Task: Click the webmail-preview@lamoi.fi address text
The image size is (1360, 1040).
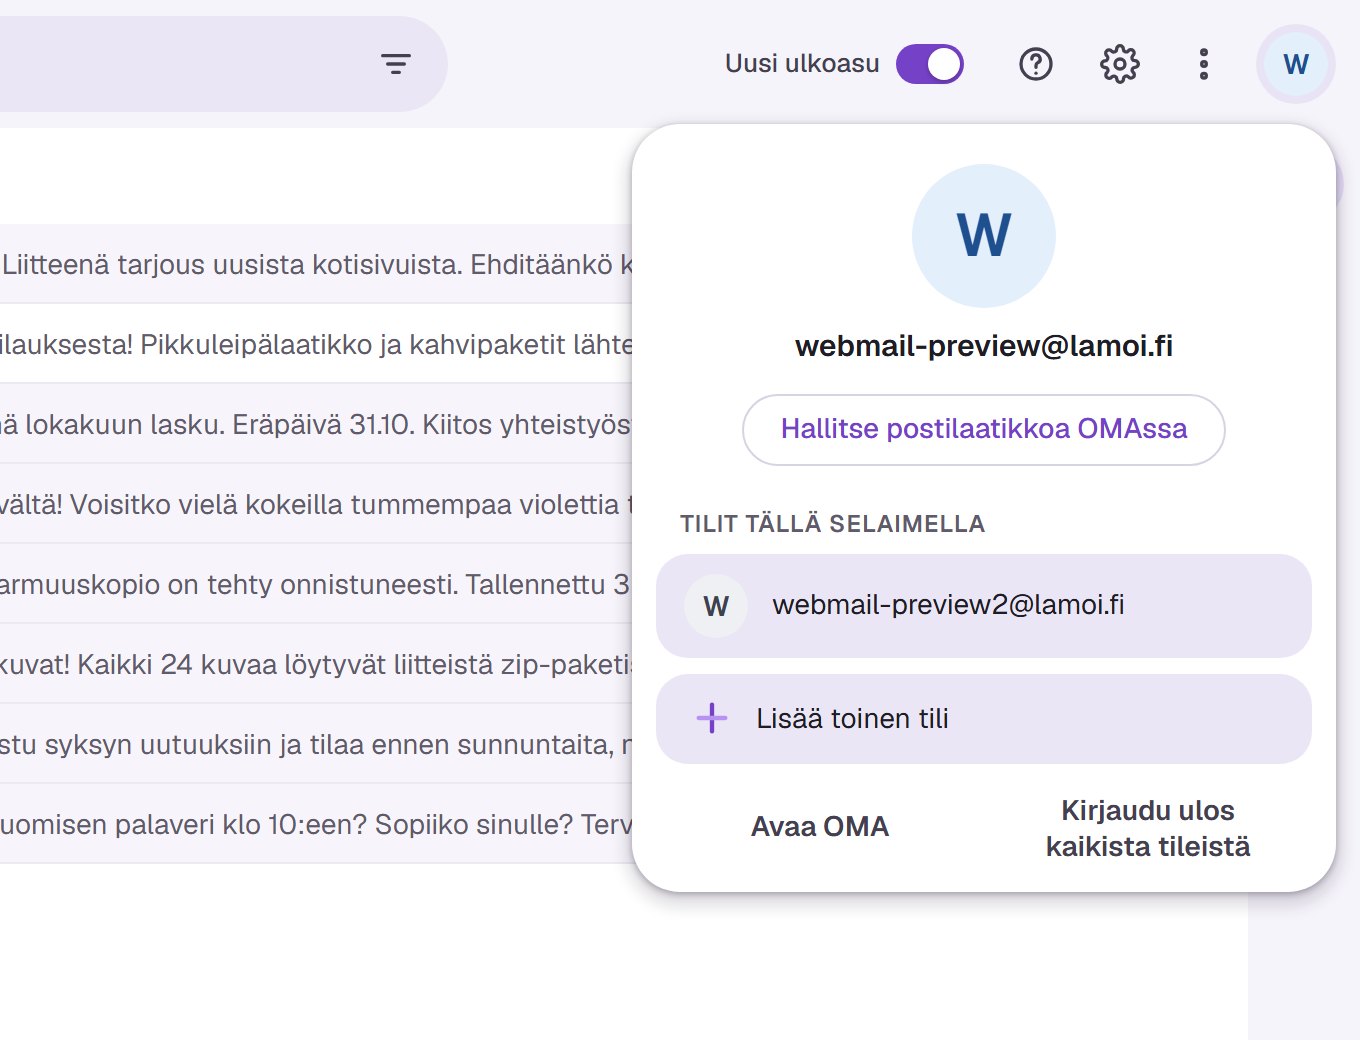Action: coord(984,346)
